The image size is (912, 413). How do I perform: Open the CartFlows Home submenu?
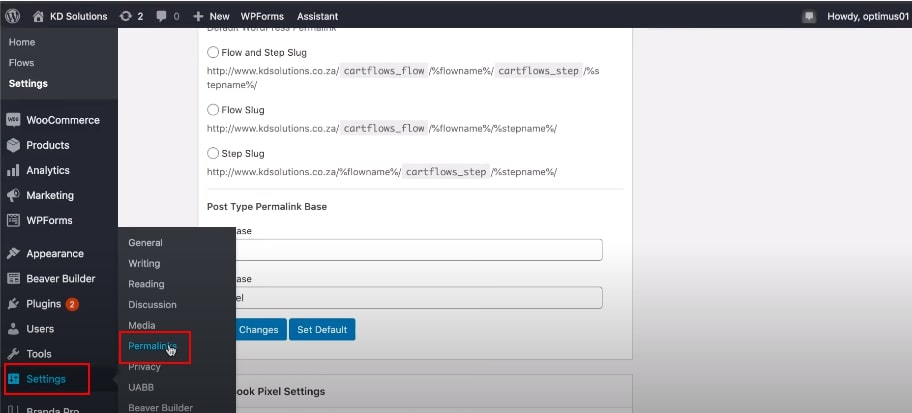point(22,42)
